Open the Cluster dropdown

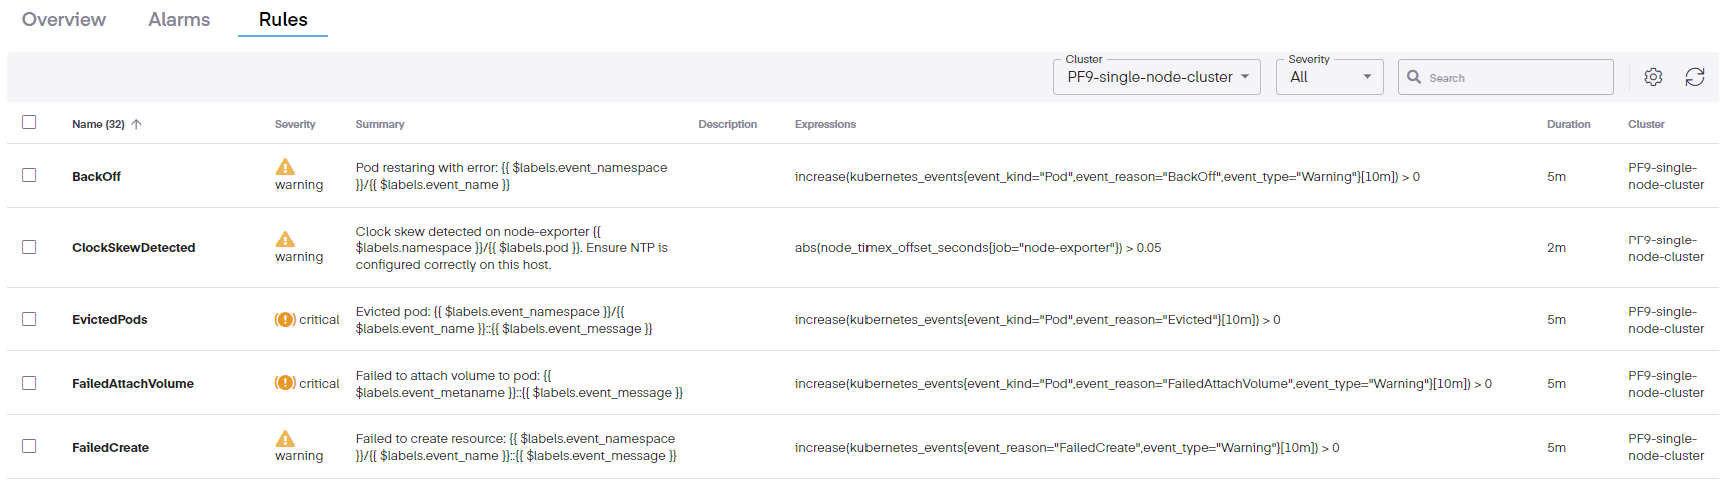point(1156,77)
